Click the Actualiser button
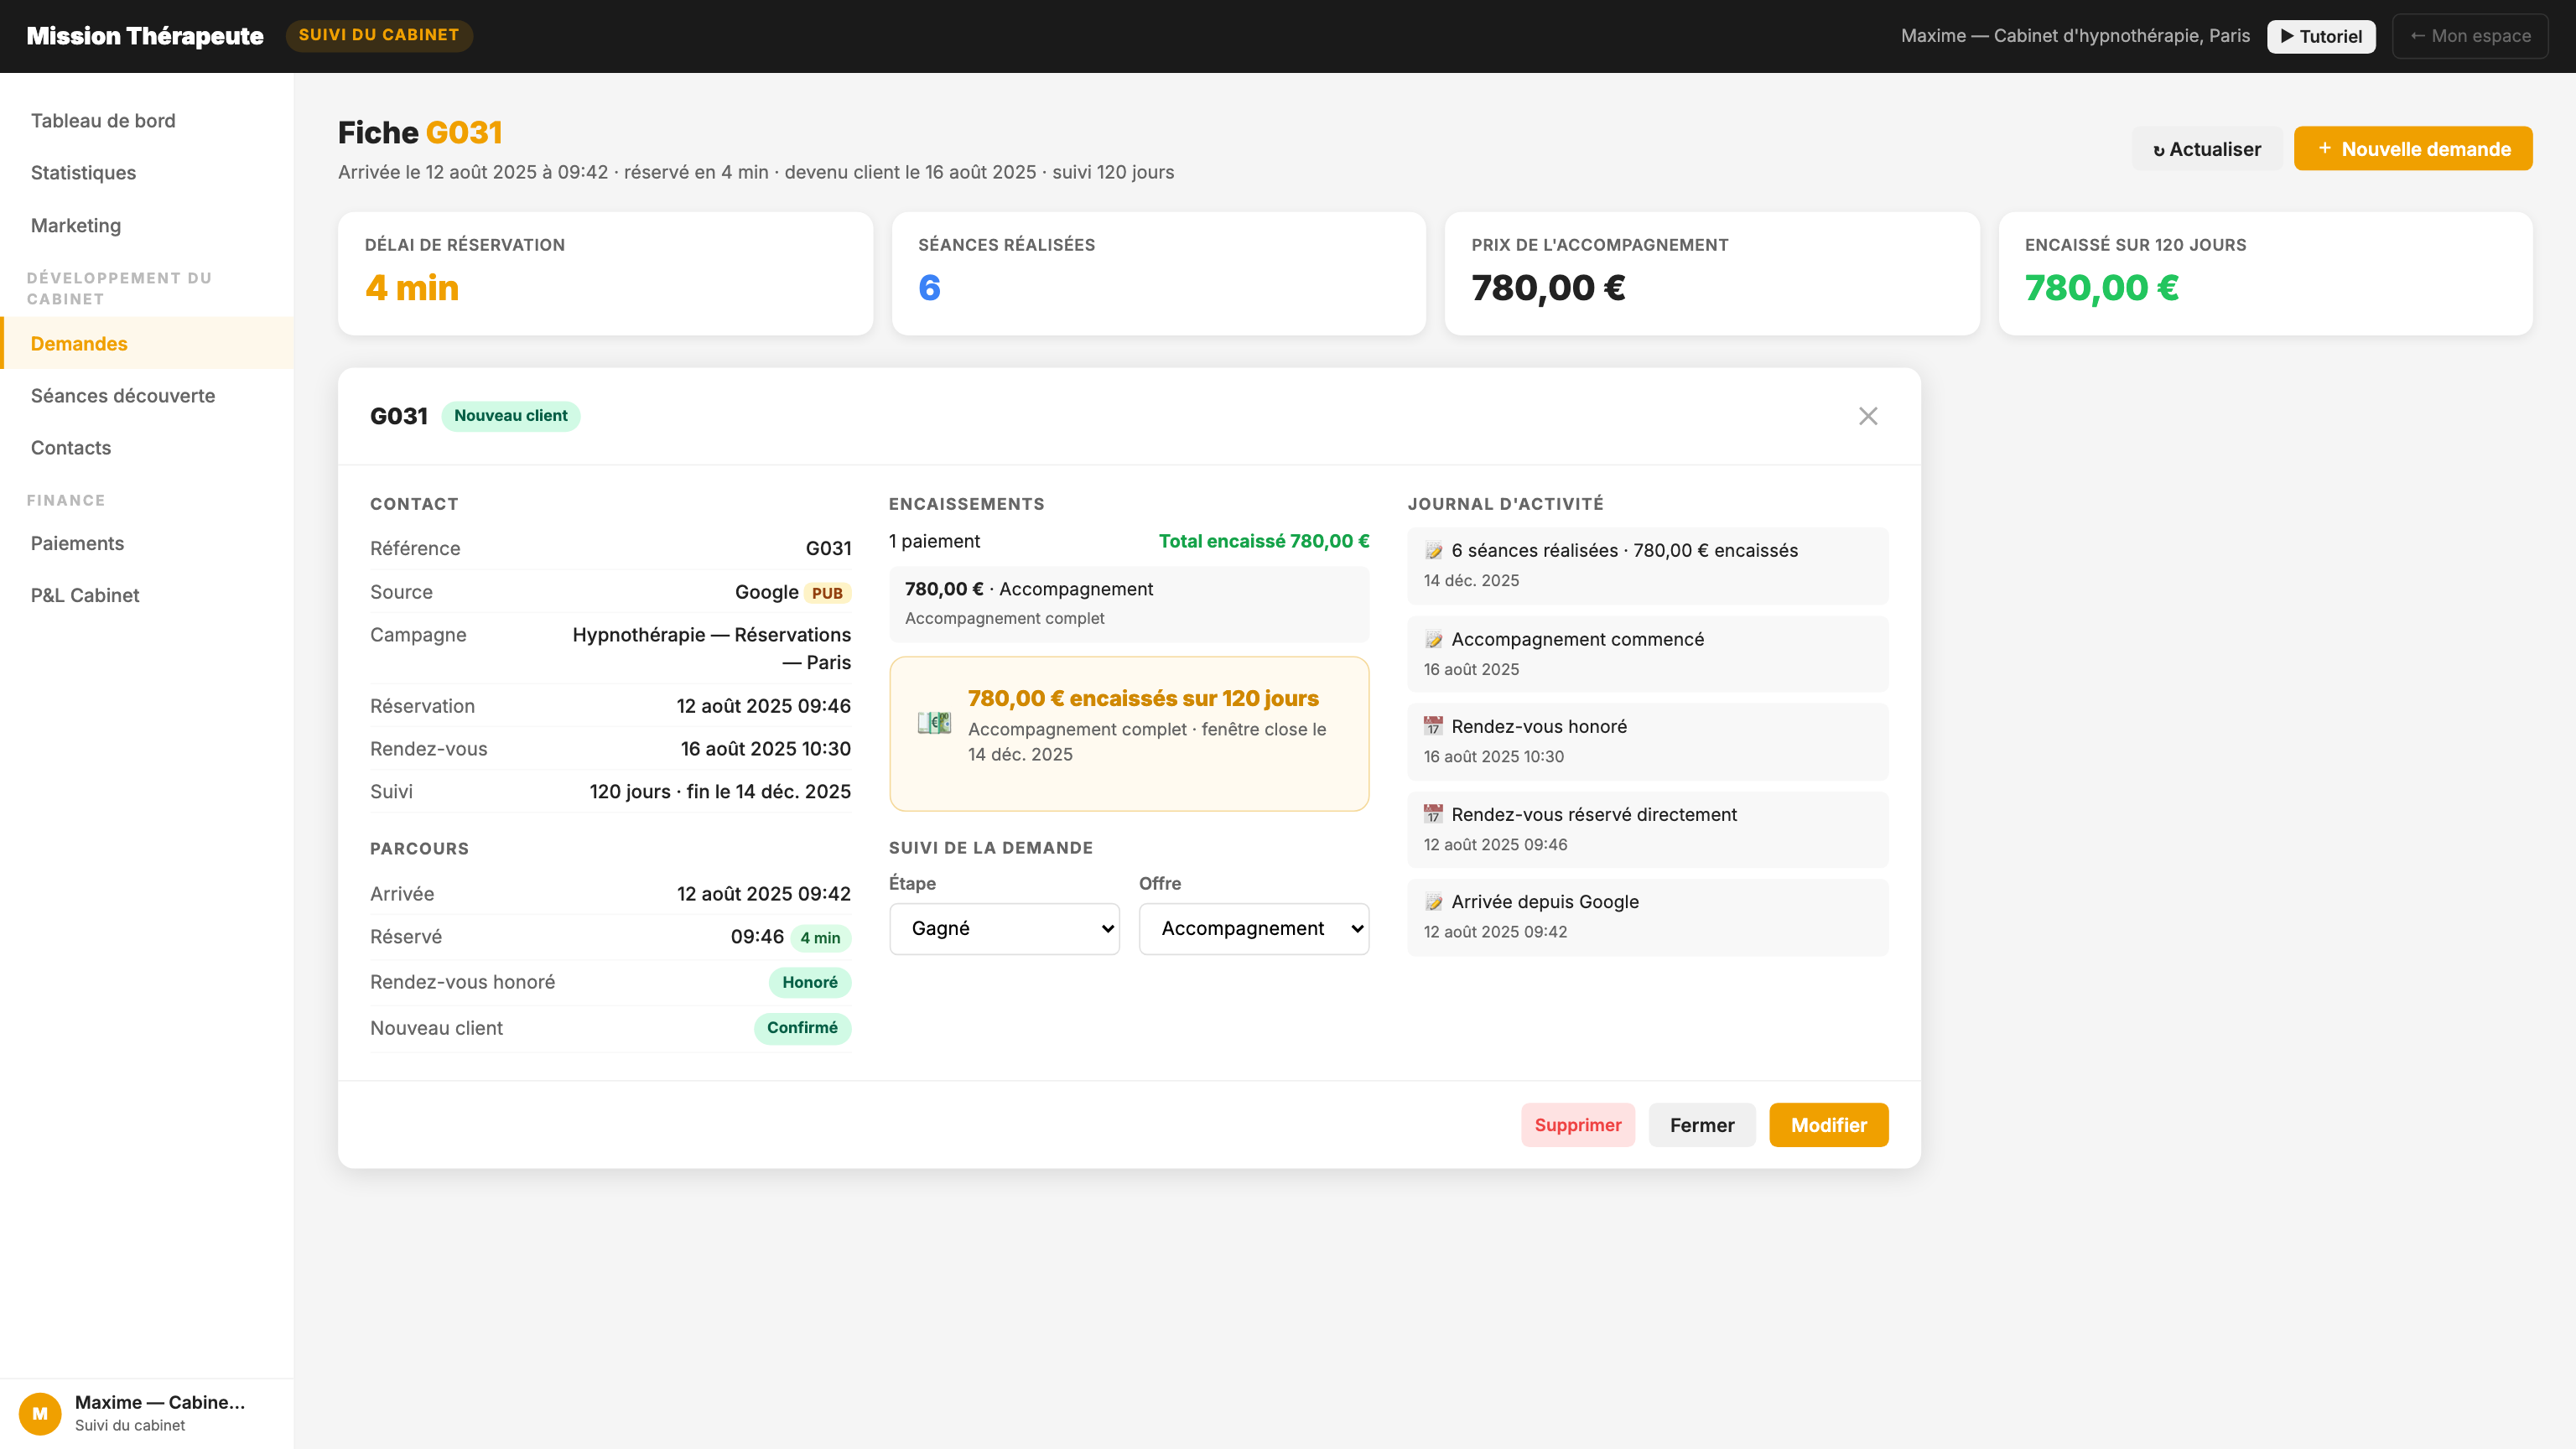This screenshot has height=1449, width=2576. tap(2206, 149)
